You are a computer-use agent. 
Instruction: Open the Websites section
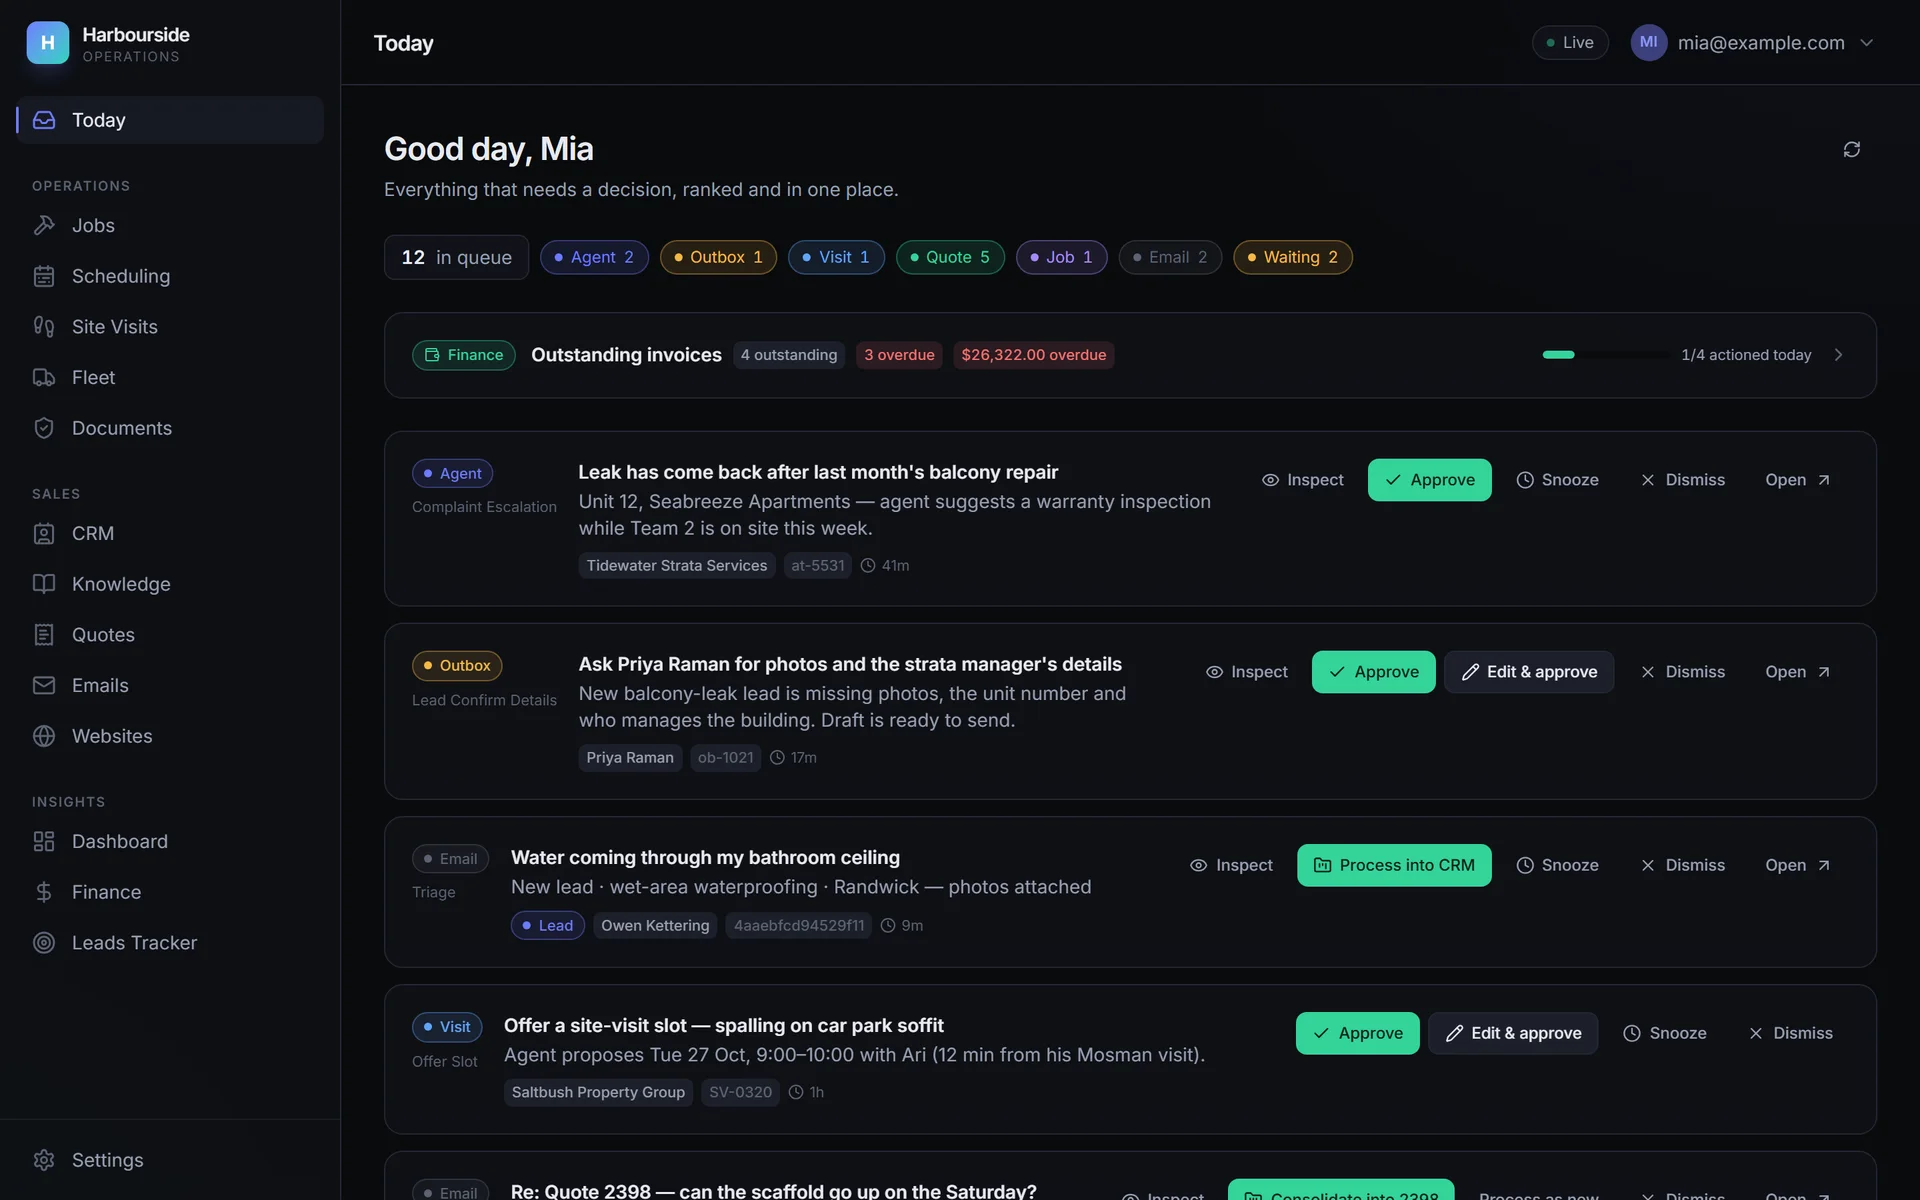[x=170, y=736]
